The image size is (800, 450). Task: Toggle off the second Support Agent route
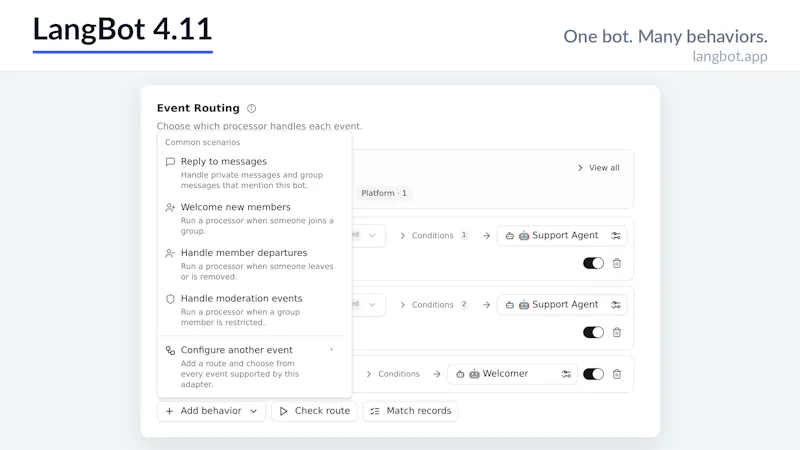[593, 333]
